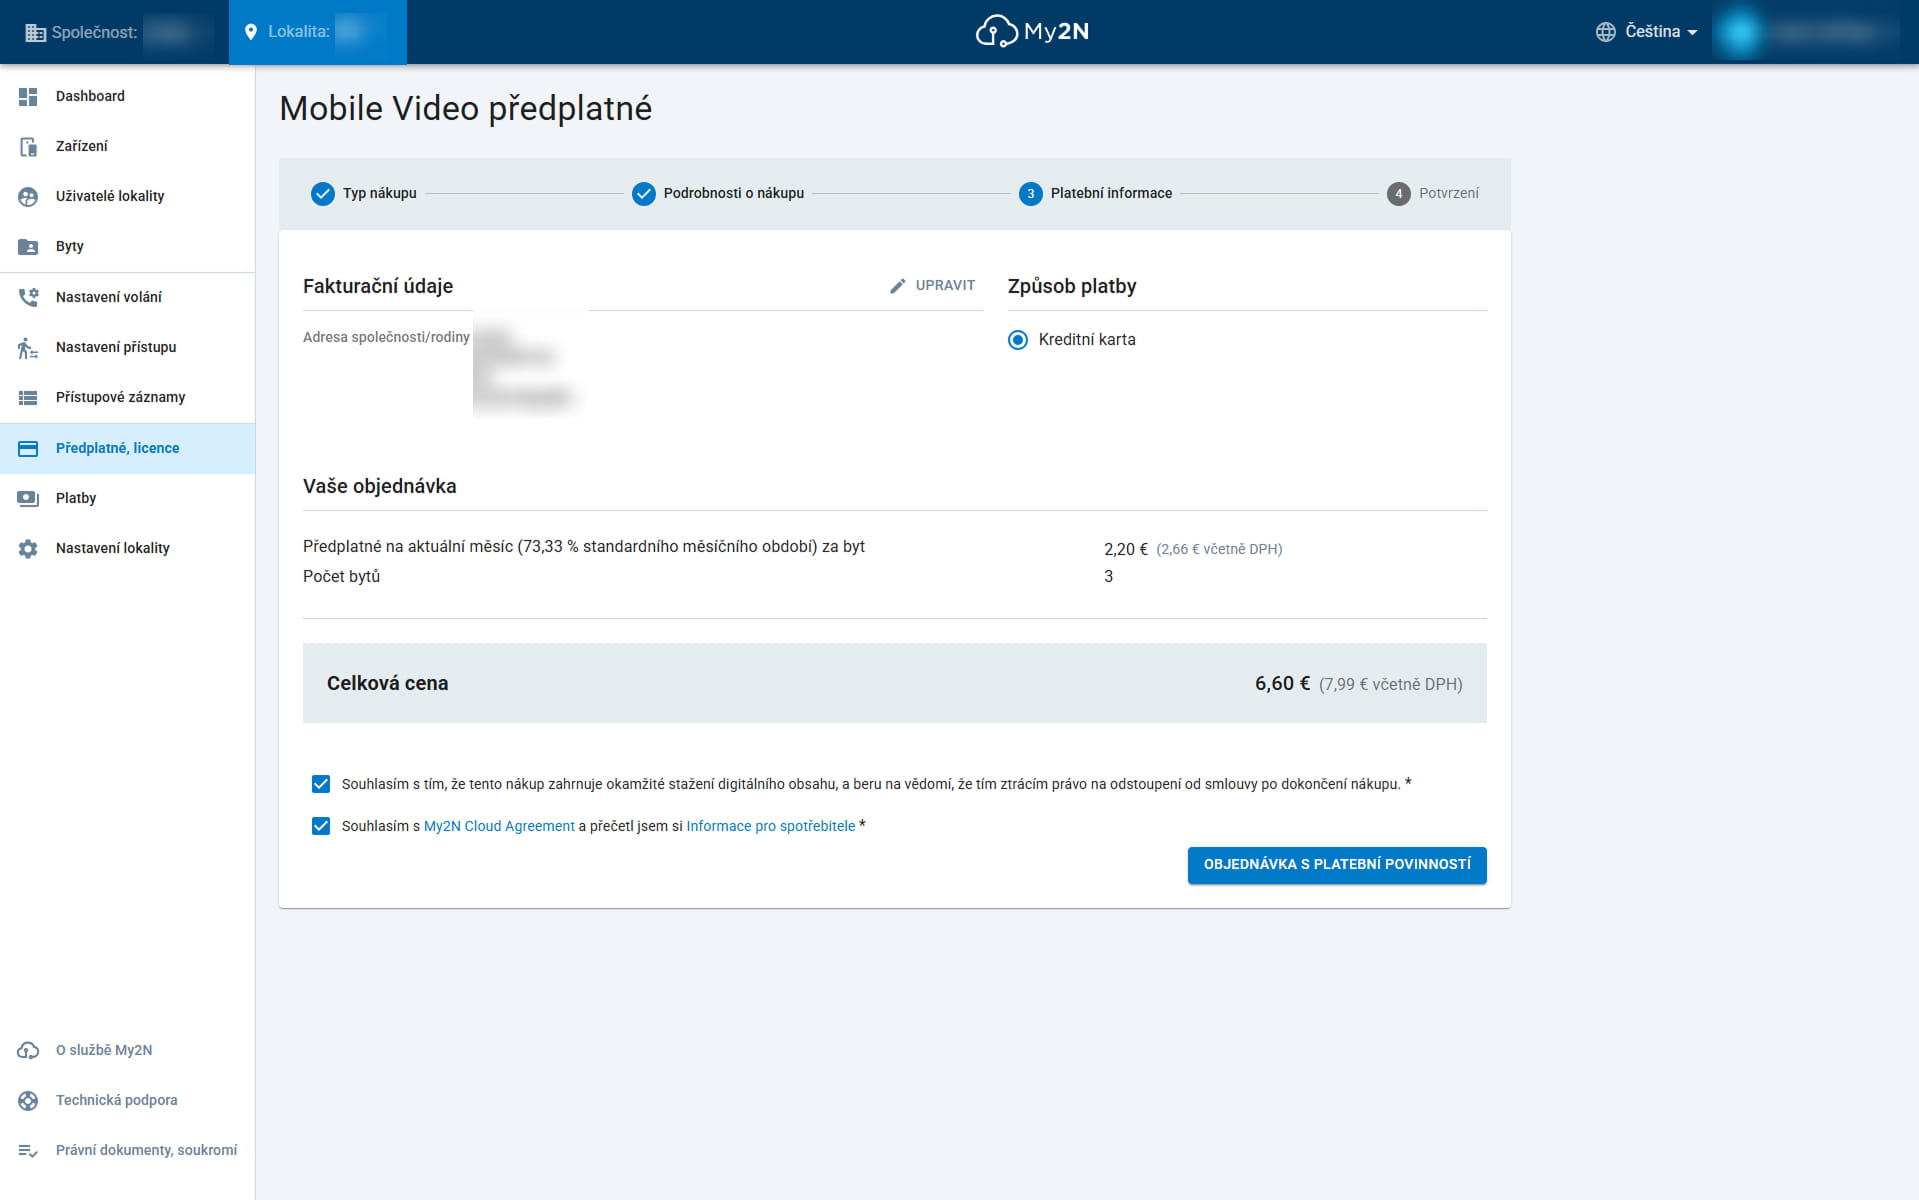Image resolution: width=1919 pixels, height=1200 pixels.
Task: Click the Dashboard grid icon
Action: [28, 96]
